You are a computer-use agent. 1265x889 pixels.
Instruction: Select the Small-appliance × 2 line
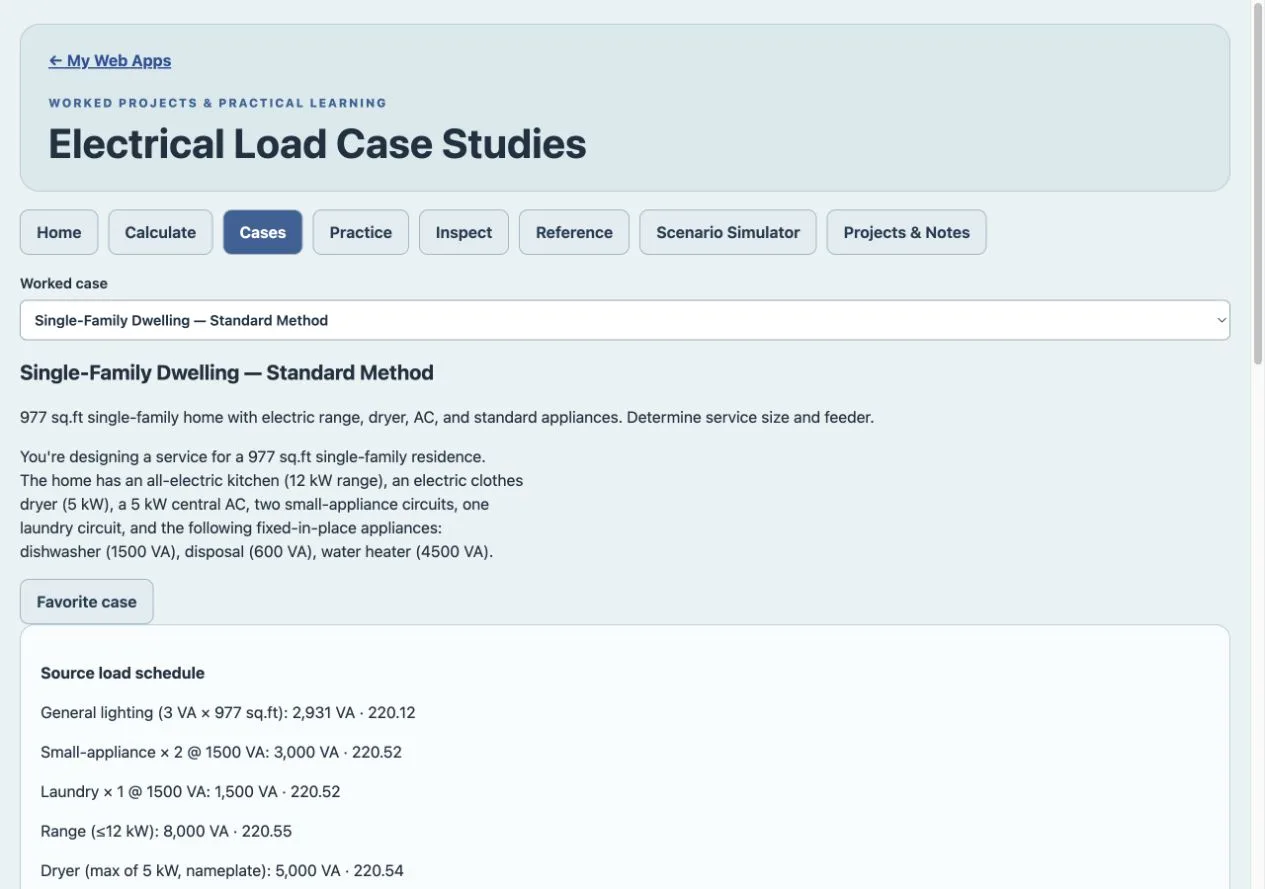(x=221, y=752)
